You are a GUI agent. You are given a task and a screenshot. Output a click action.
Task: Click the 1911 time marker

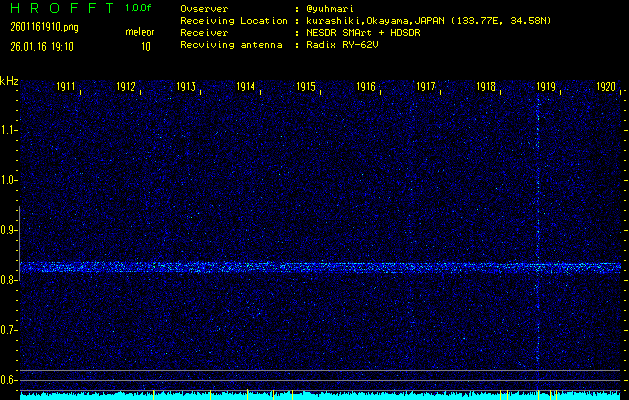tap(67, 87)
